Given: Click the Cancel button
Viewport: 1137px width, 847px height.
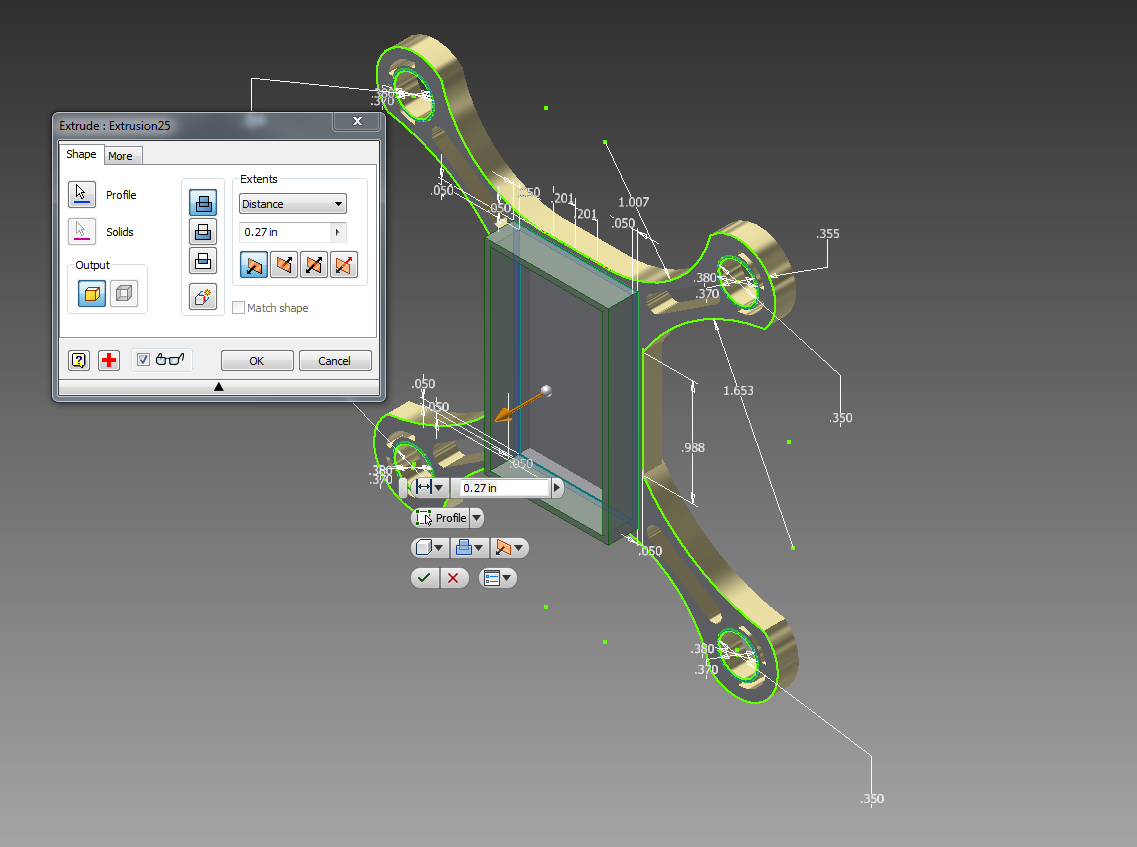Looking at the screenshot, I should tap(334, 360).
